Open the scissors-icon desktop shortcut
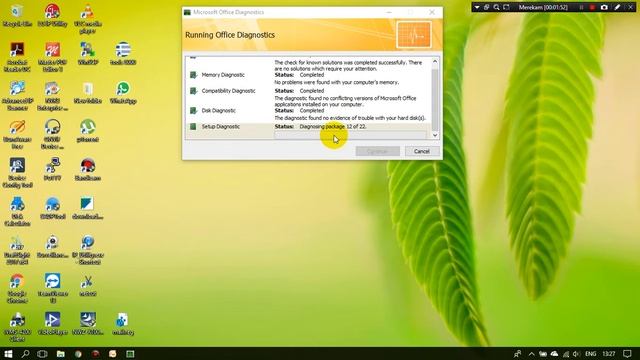Screen dimensions: 640x360 pos(87,285)
